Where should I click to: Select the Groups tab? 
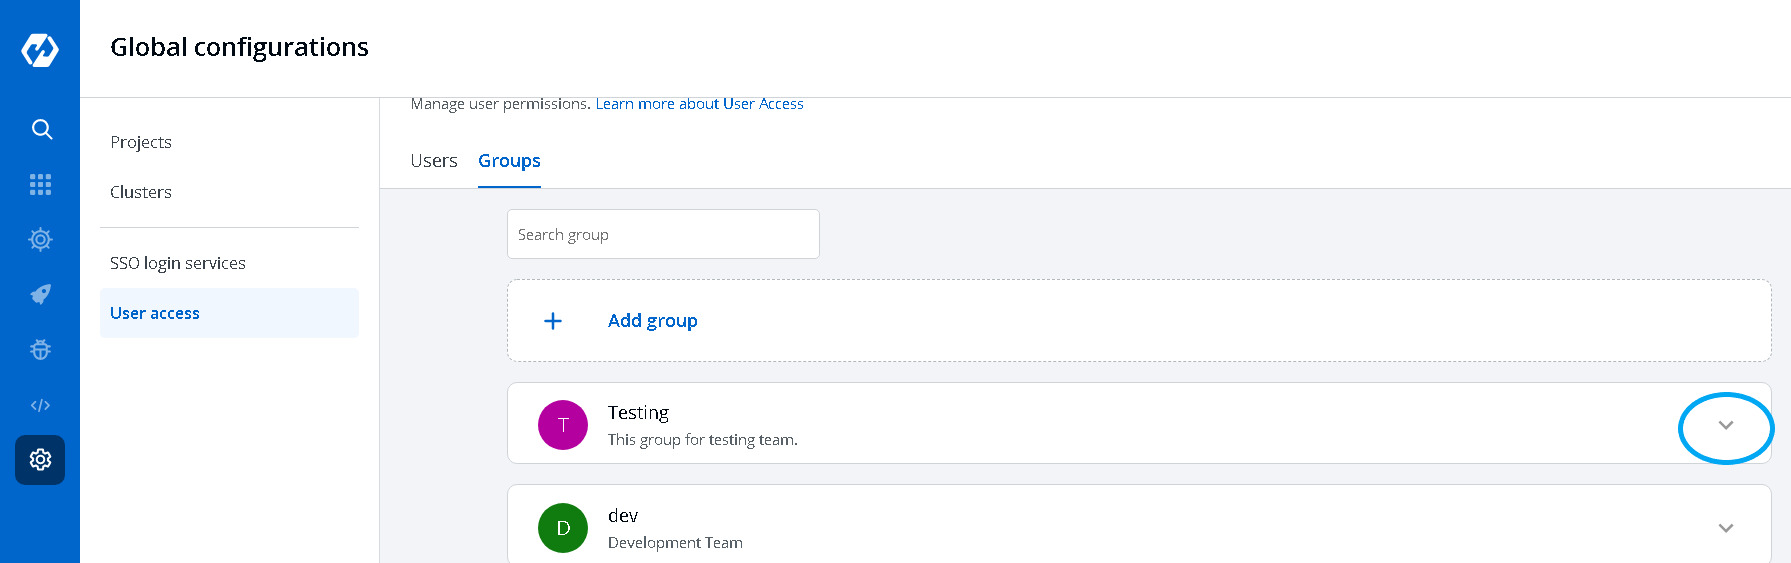(509, 161)
